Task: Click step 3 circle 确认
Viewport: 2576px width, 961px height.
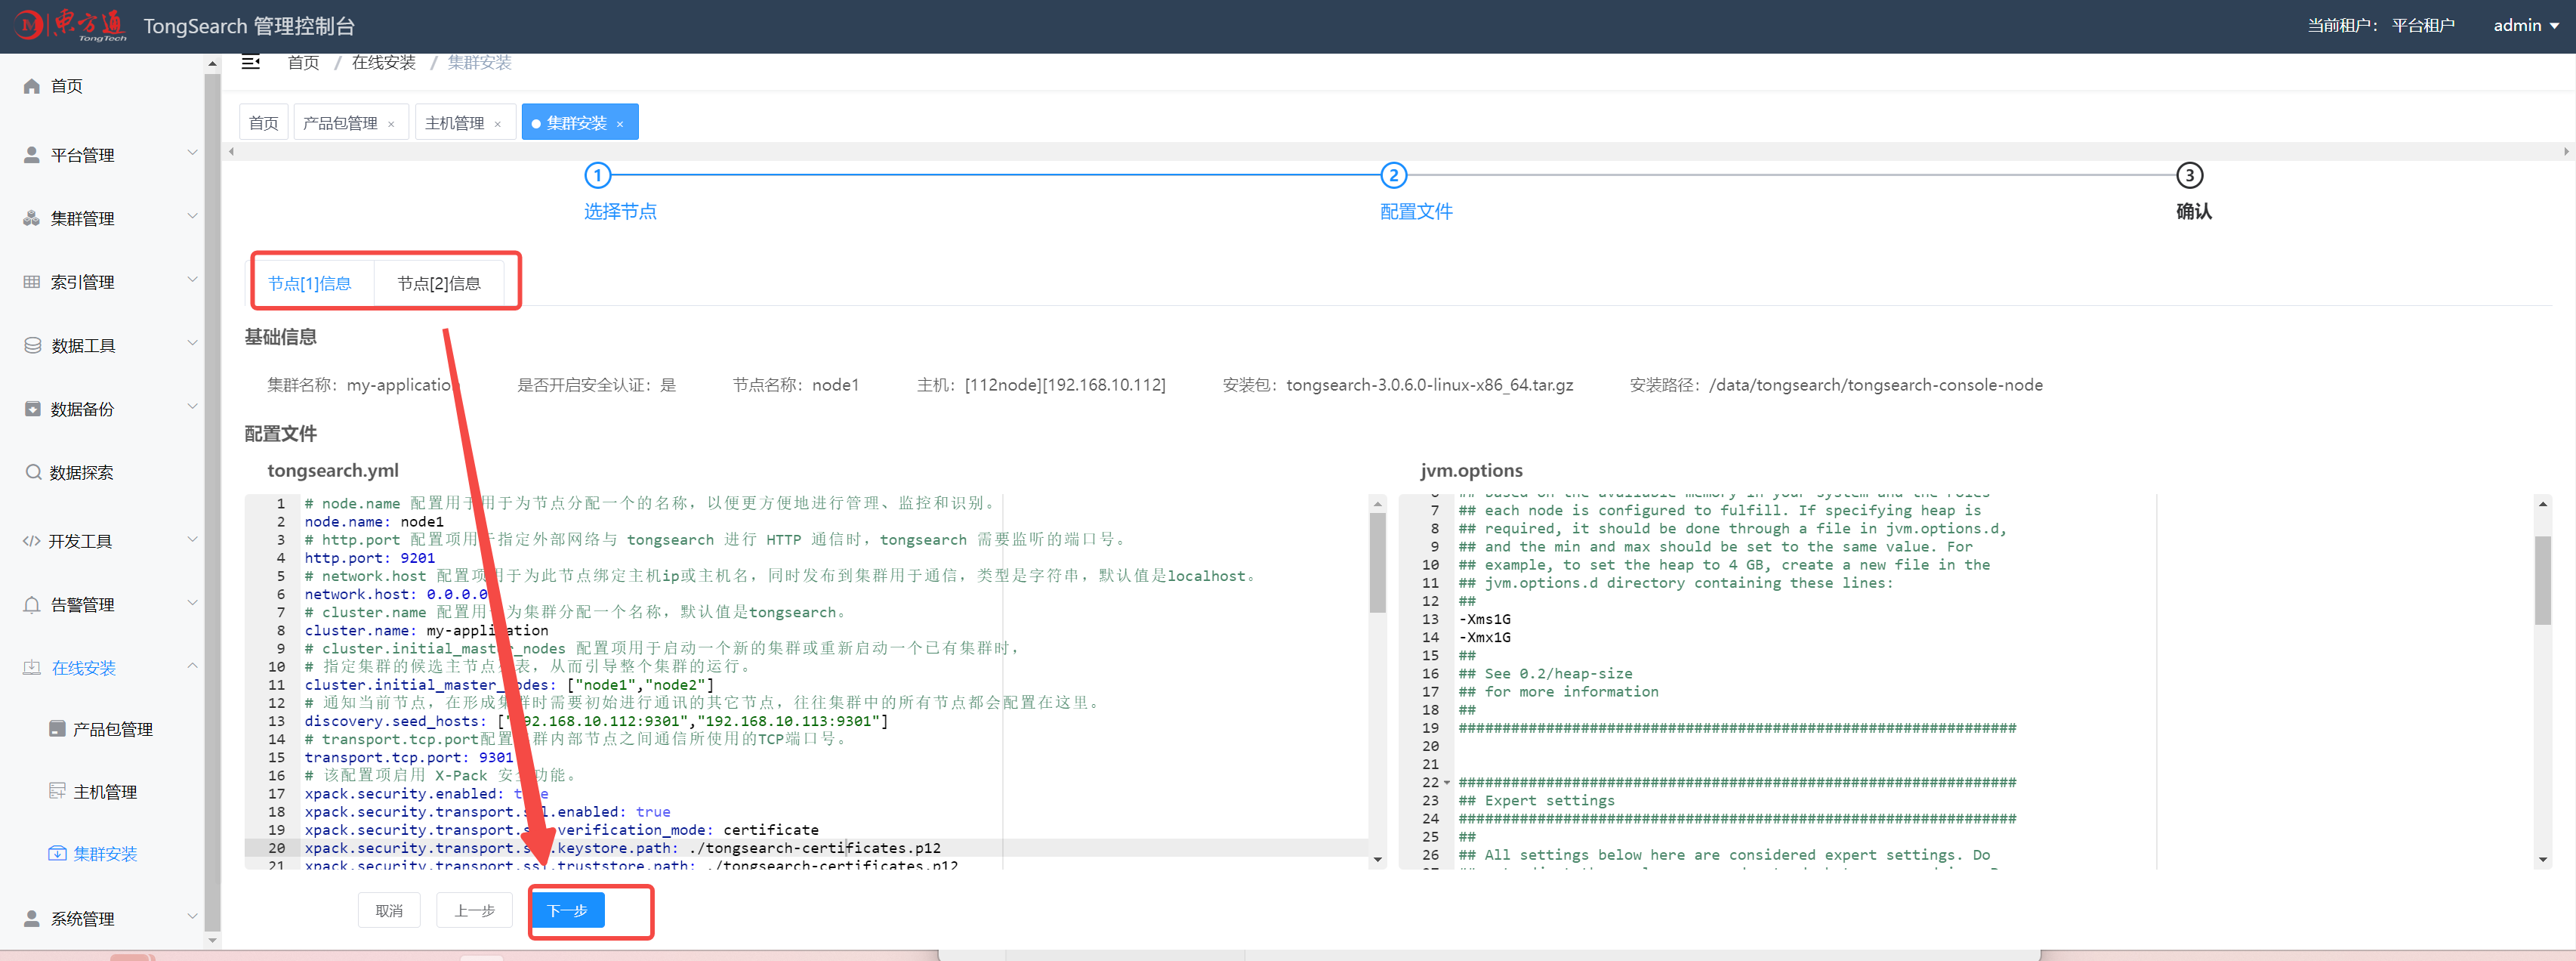Action: pyautogui.click(x=2189, y=176)
